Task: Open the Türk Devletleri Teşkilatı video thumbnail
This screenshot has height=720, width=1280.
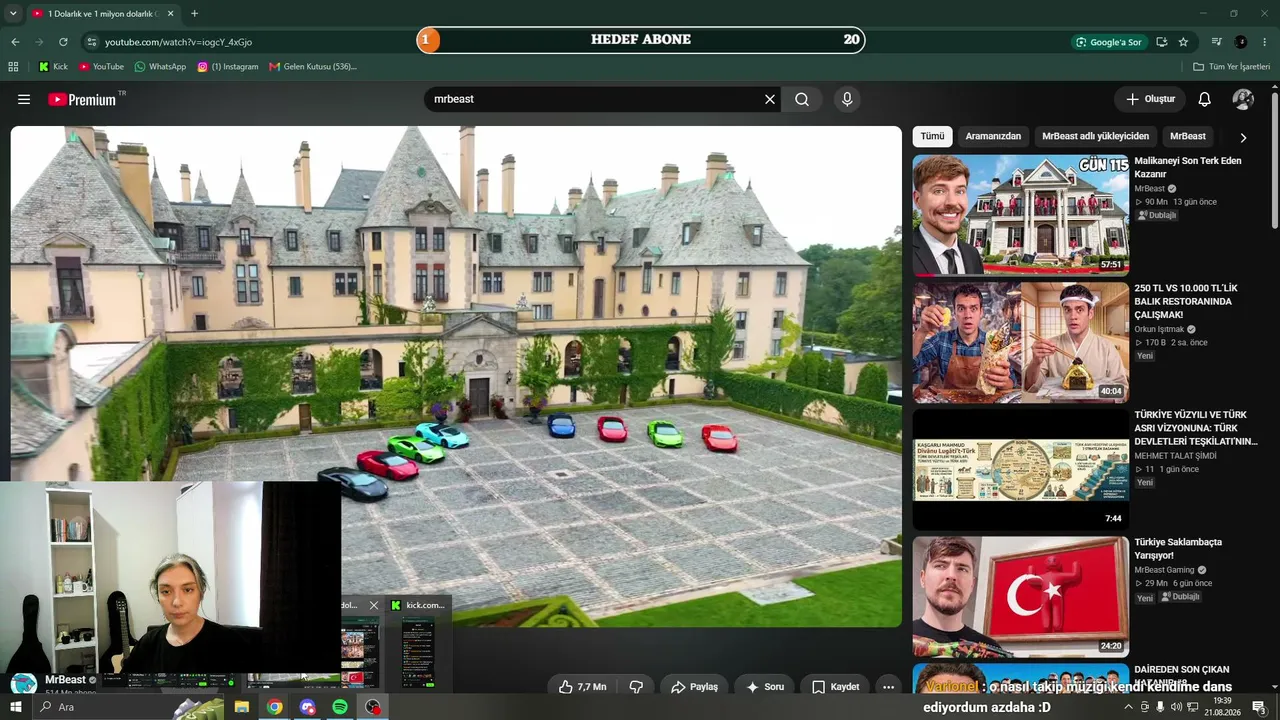Action: tap(1020, 469)
